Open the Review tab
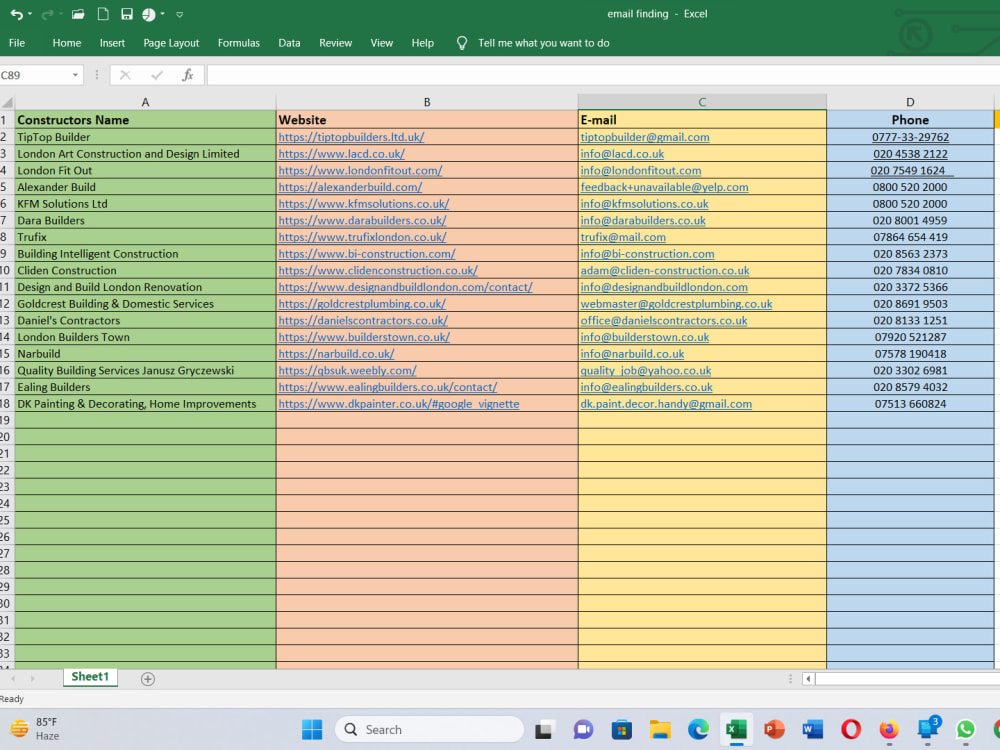Image resolution: width=1000 pixels, height=750 pixels. (x=335, y=43)
